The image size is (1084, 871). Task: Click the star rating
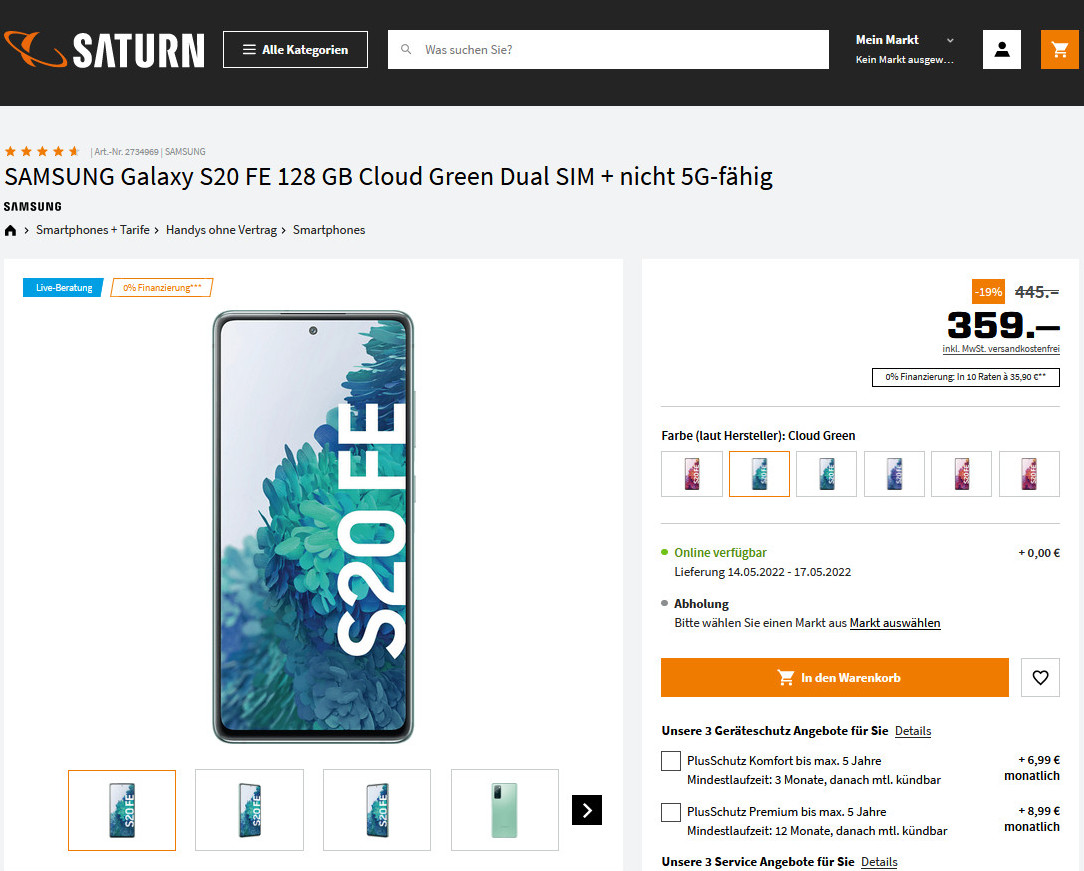[x=42, y=151]
